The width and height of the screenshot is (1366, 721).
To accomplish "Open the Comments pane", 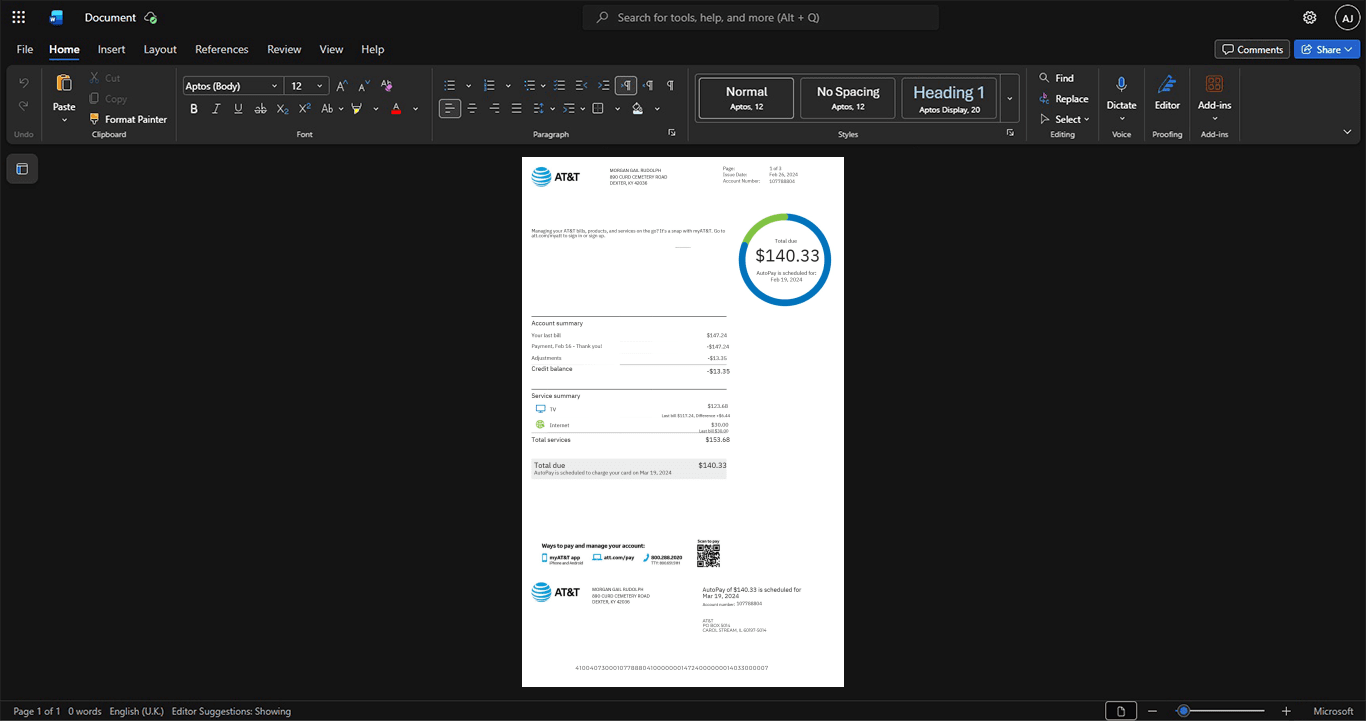I will (x=1252, y=49).
